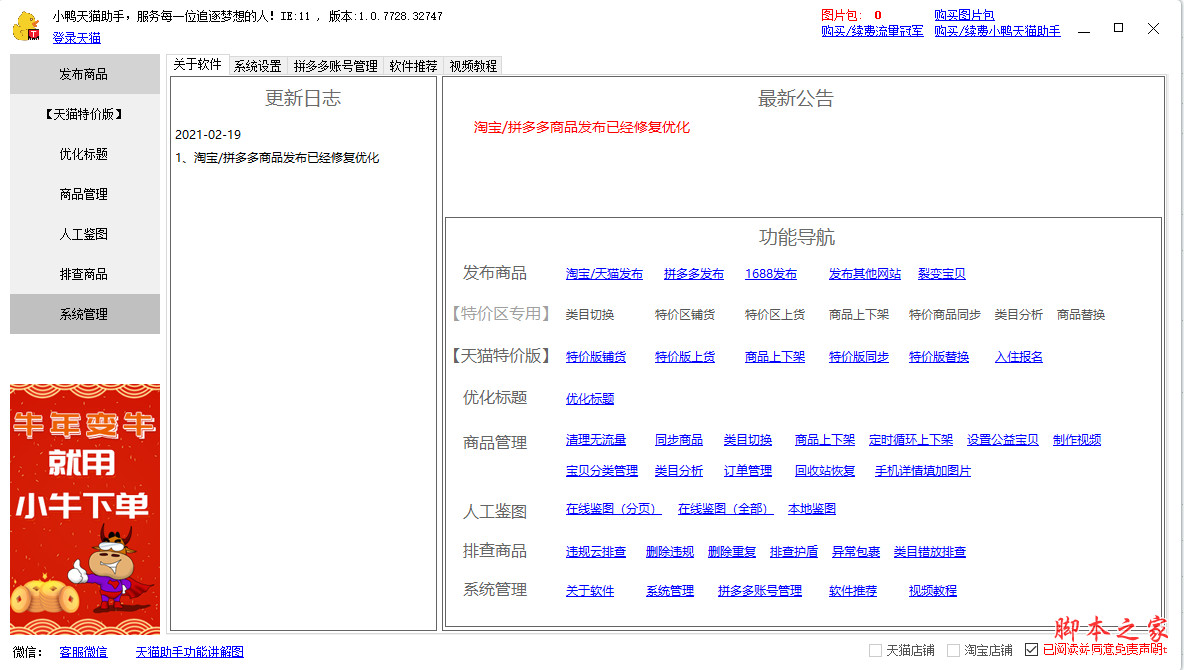Viewport: 1184px width, 670px height.
Task: Open 排查商品 in the sidebar
Action: (x=84, y=274)
